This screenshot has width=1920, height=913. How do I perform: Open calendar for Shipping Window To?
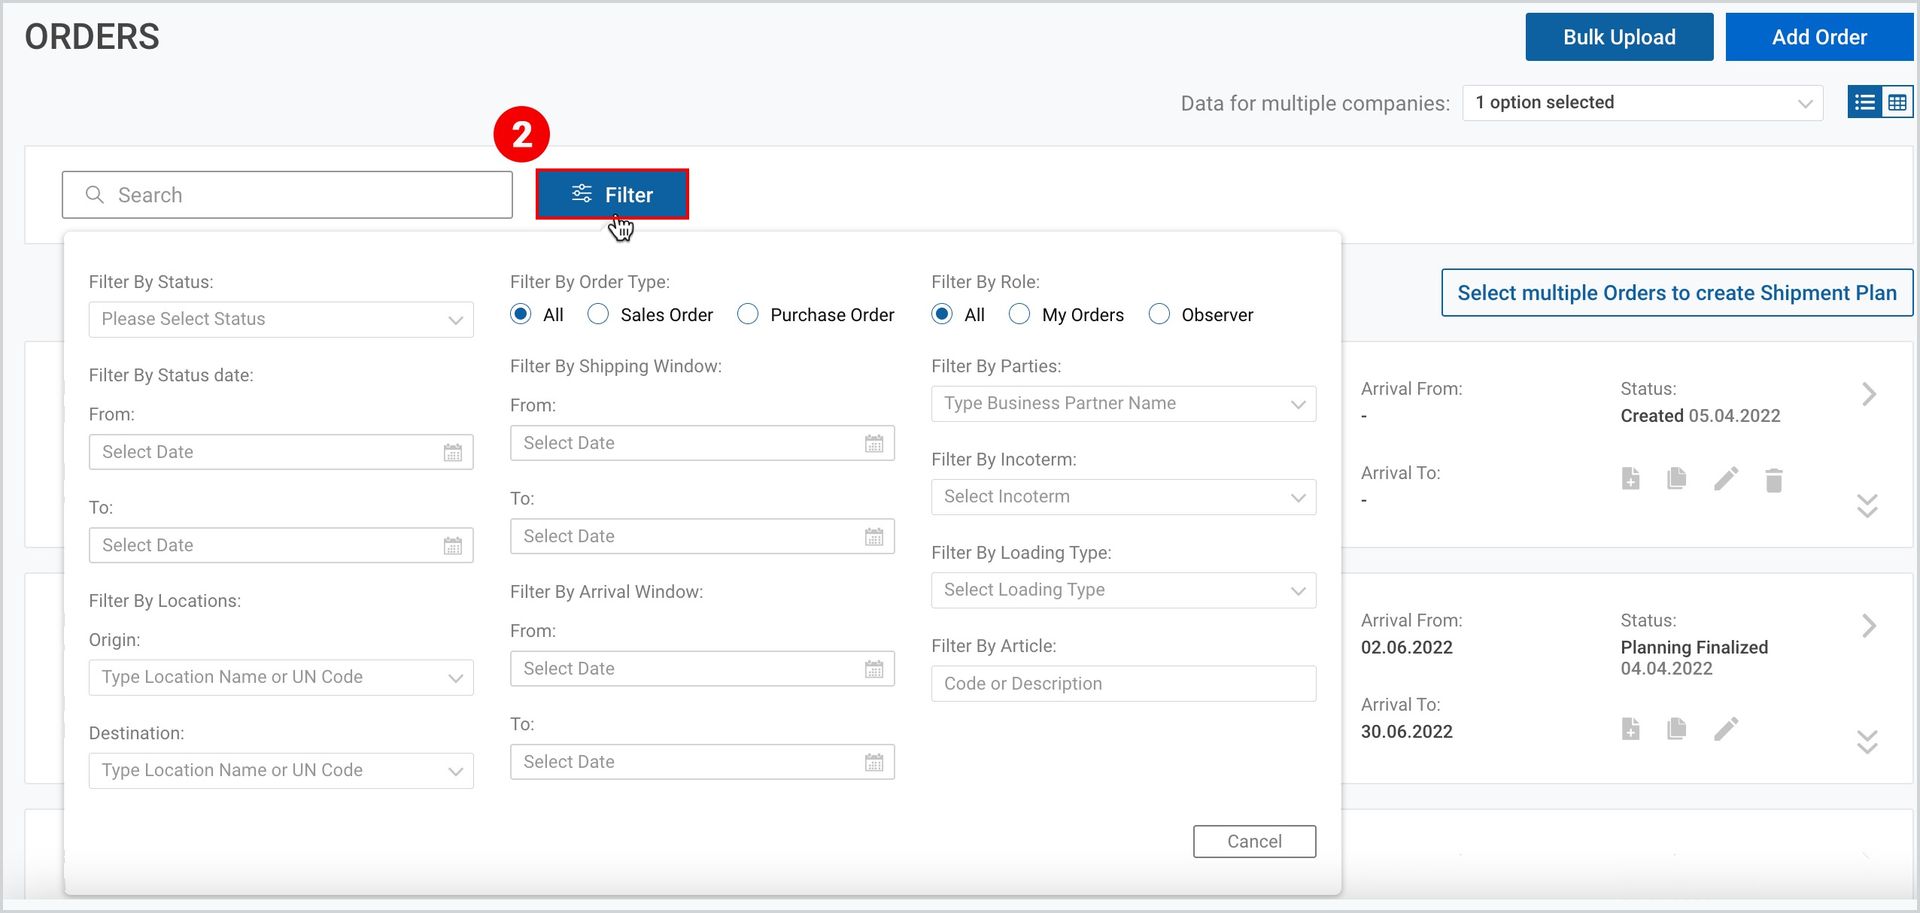tap(874, 537)
